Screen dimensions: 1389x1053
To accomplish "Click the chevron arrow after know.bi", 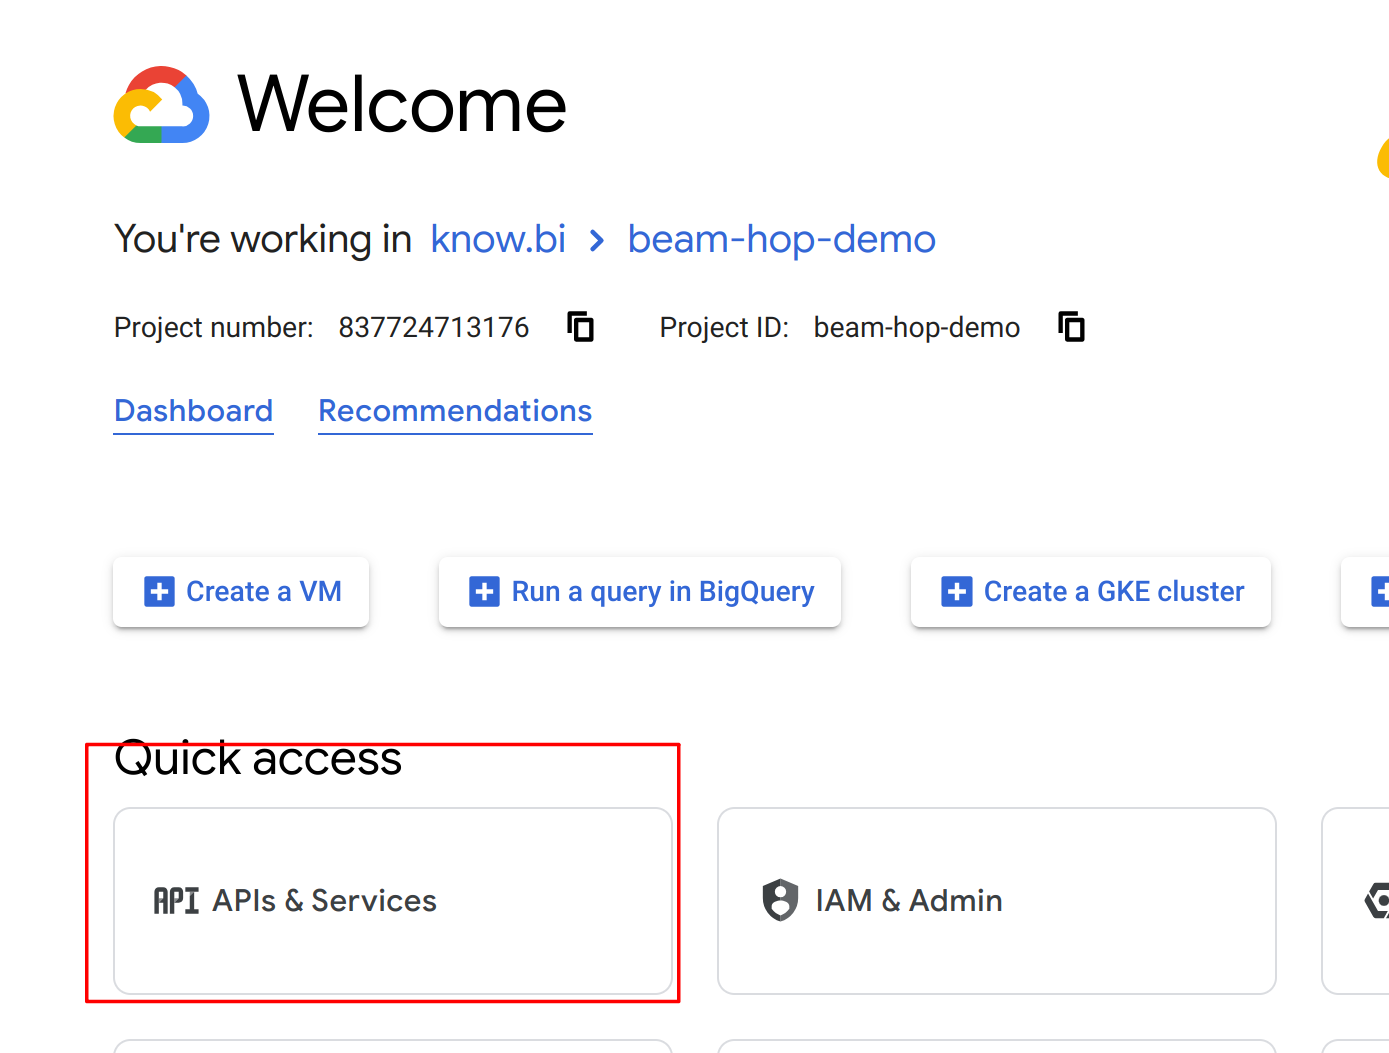I will (597, 241).
